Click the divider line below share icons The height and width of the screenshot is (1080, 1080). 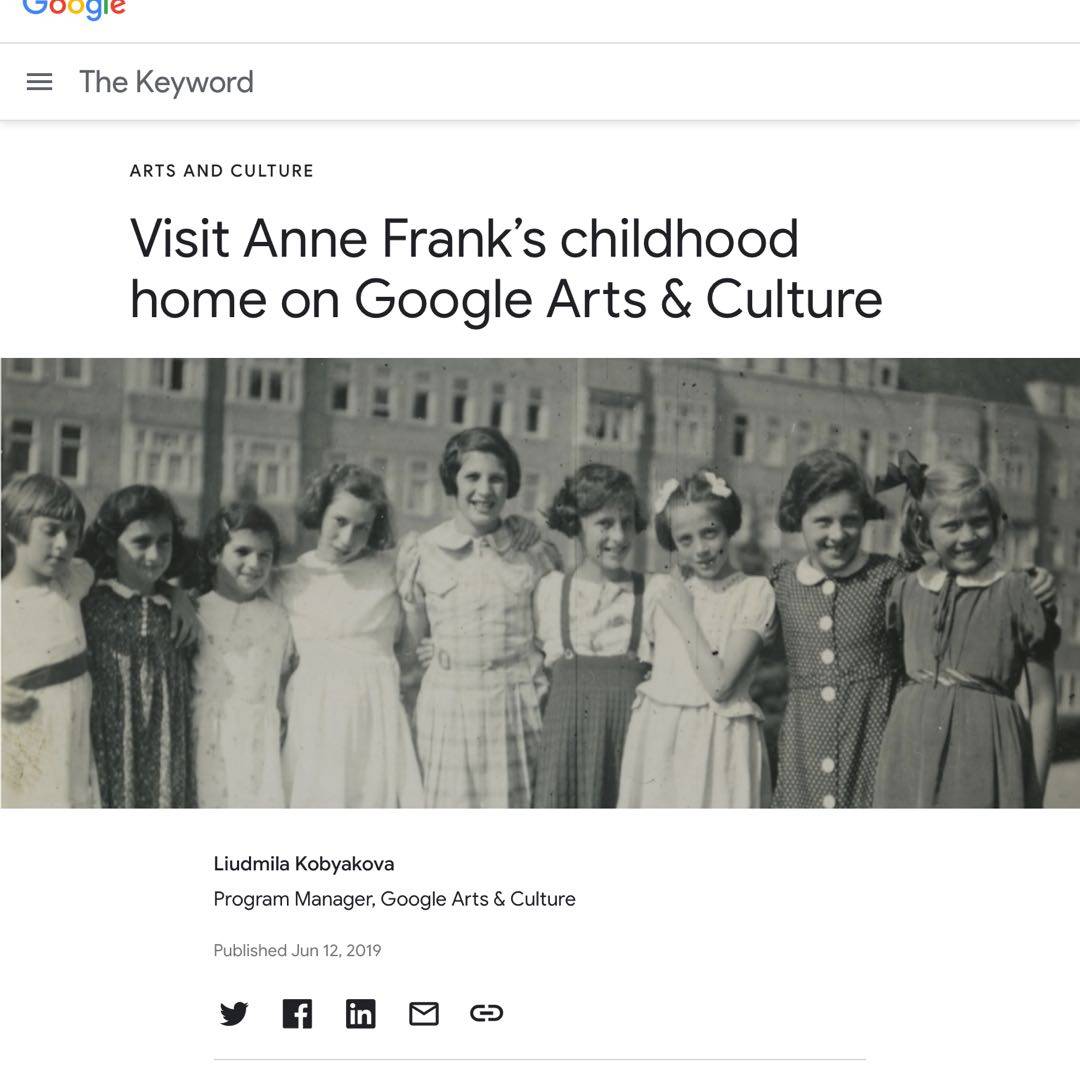tap(539, 1059)
